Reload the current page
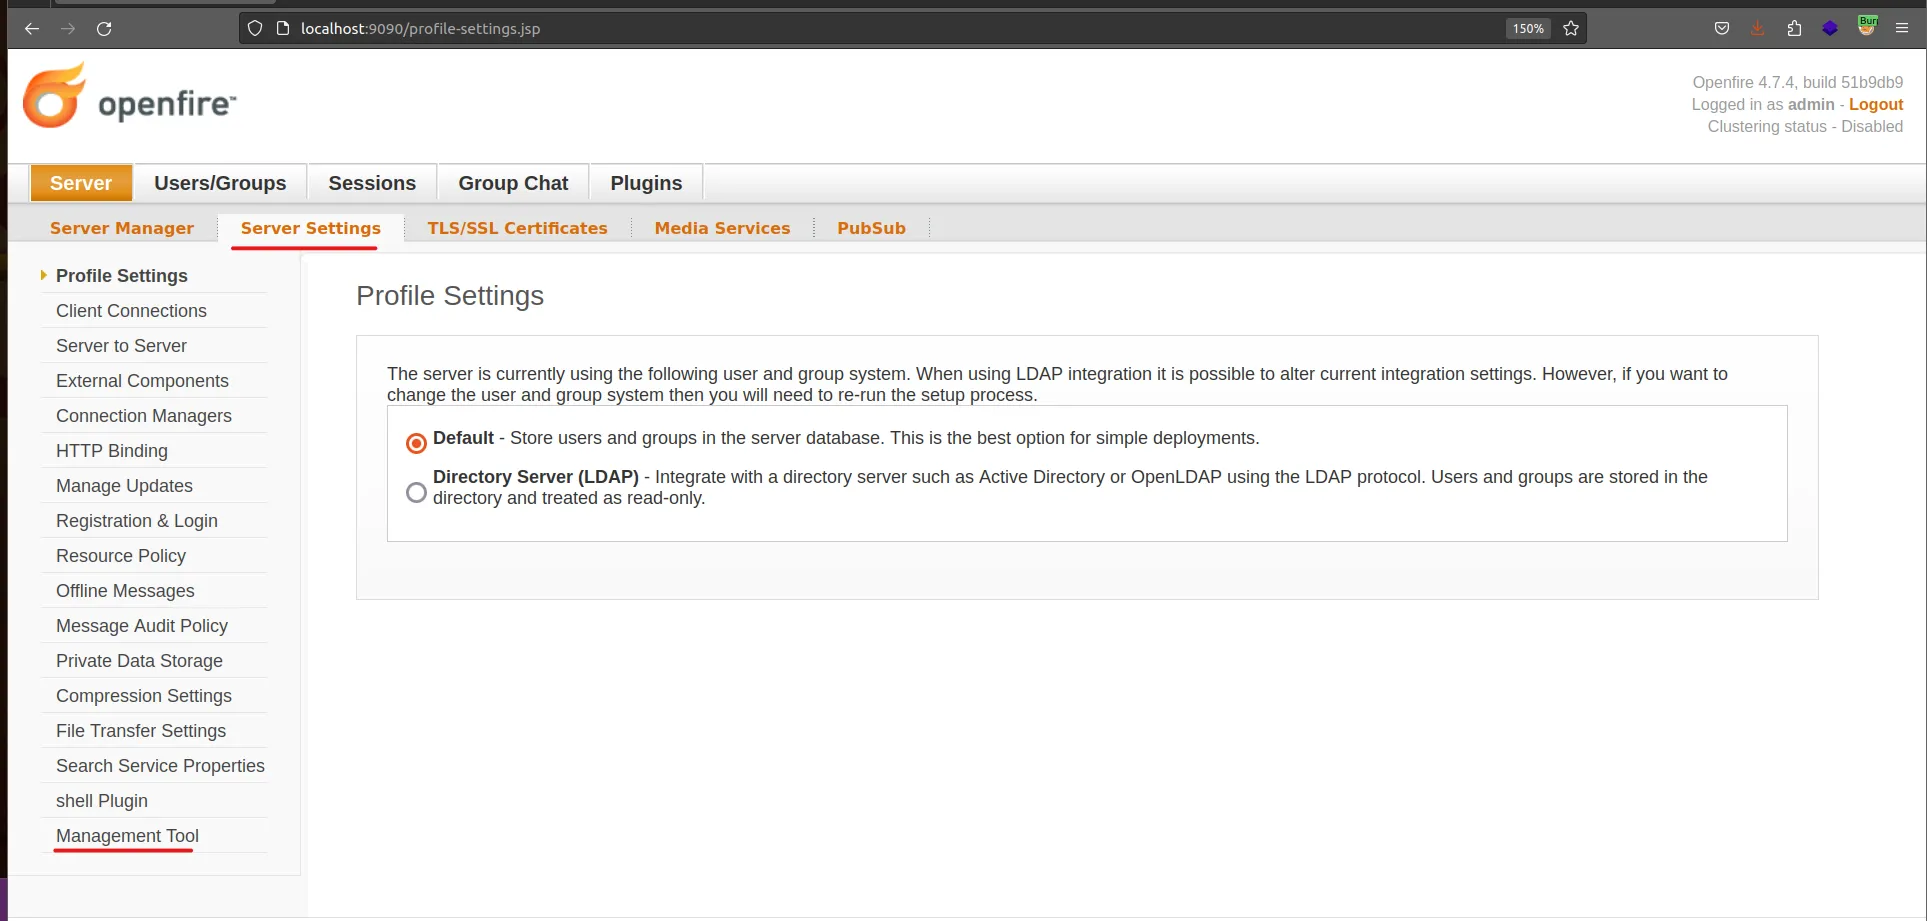Image resolution: width=1927 pixels, height=921 pixels. point(104,28)
